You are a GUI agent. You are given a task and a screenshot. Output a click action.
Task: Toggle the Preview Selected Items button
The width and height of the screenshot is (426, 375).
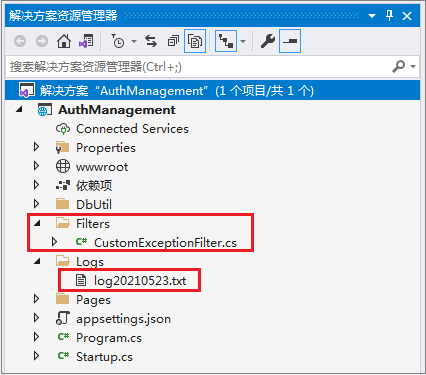coord(290,41)
